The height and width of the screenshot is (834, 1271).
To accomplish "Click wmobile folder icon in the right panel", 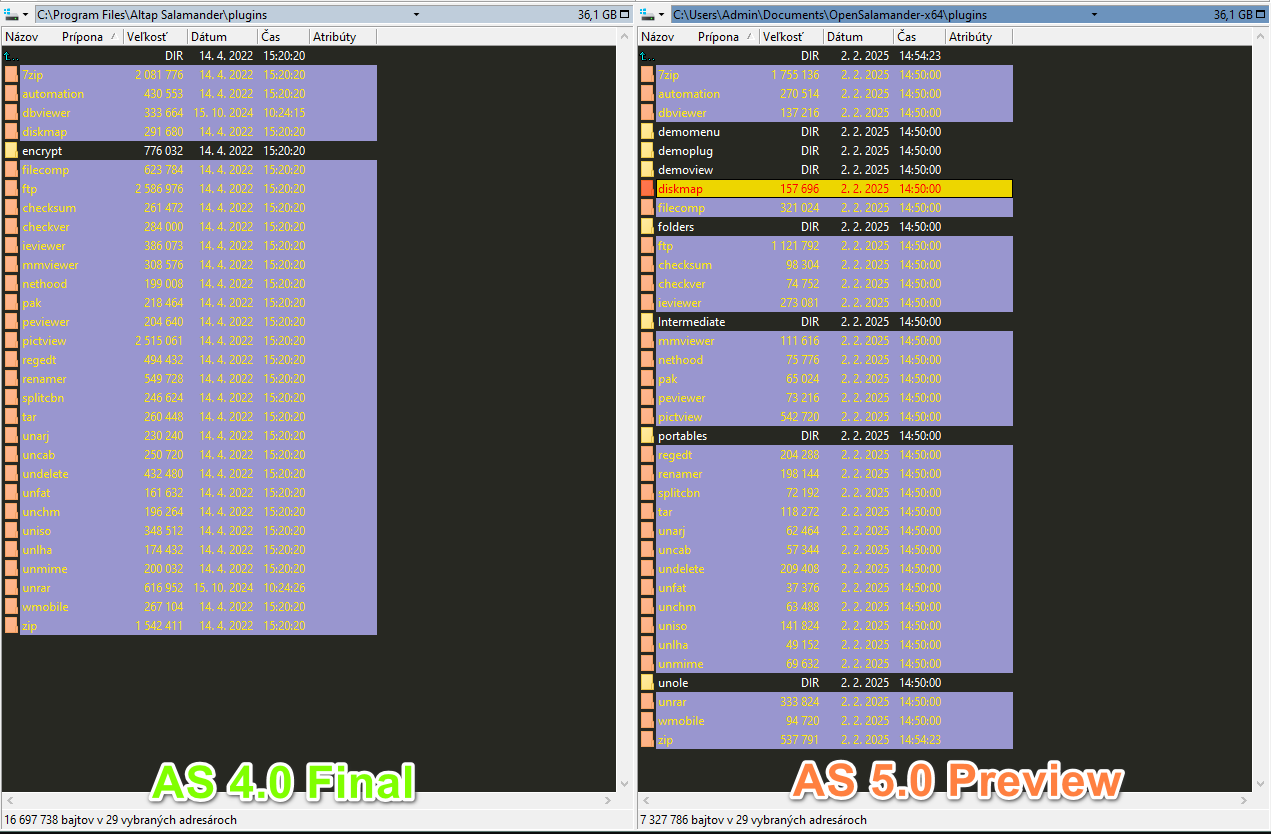I will [647, 721].
